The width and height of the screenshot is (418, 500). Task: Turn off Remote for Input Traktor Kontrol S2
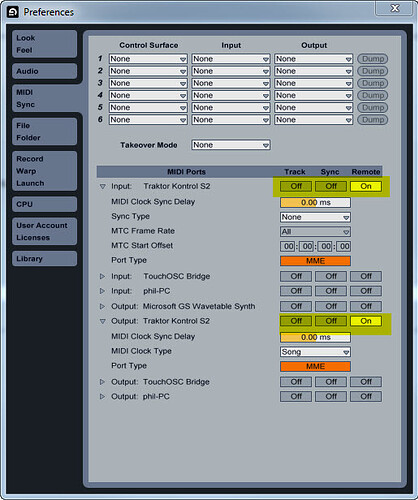pyautogui.click(x=366, y=186)
